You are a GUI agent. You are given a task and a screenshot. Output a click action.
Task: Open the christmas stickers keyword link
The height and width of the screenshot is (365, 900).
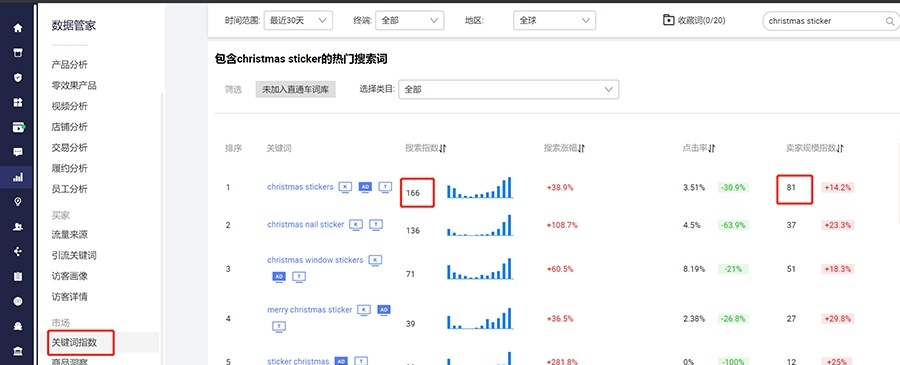pos(300,187)
